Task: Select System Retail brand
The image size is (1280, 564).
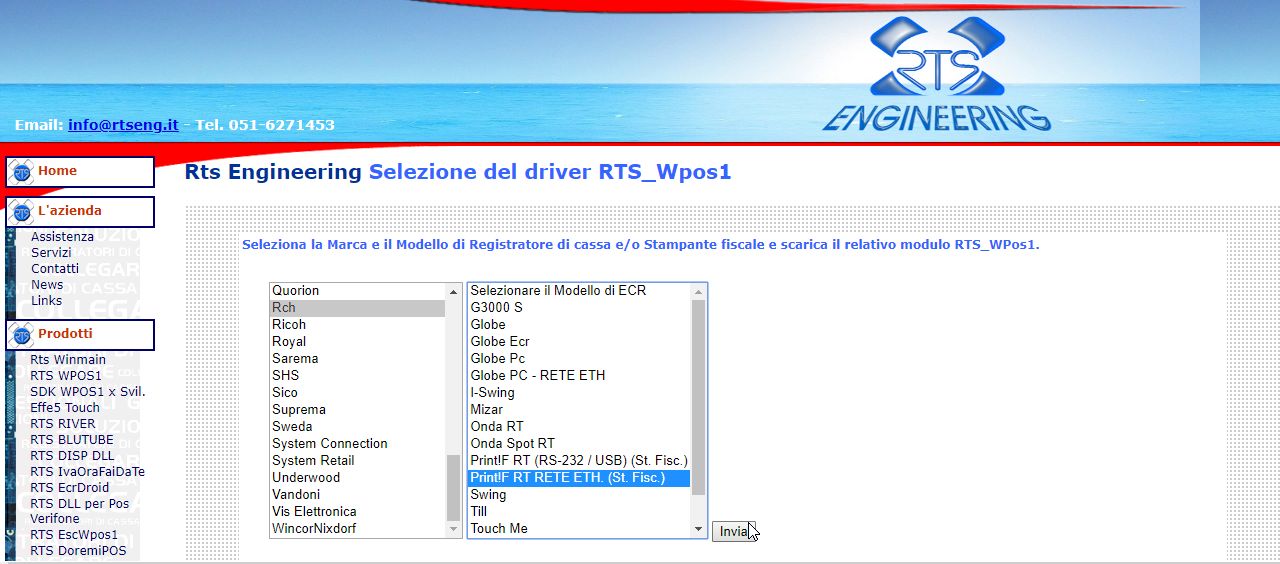Action: coord(357,461)
